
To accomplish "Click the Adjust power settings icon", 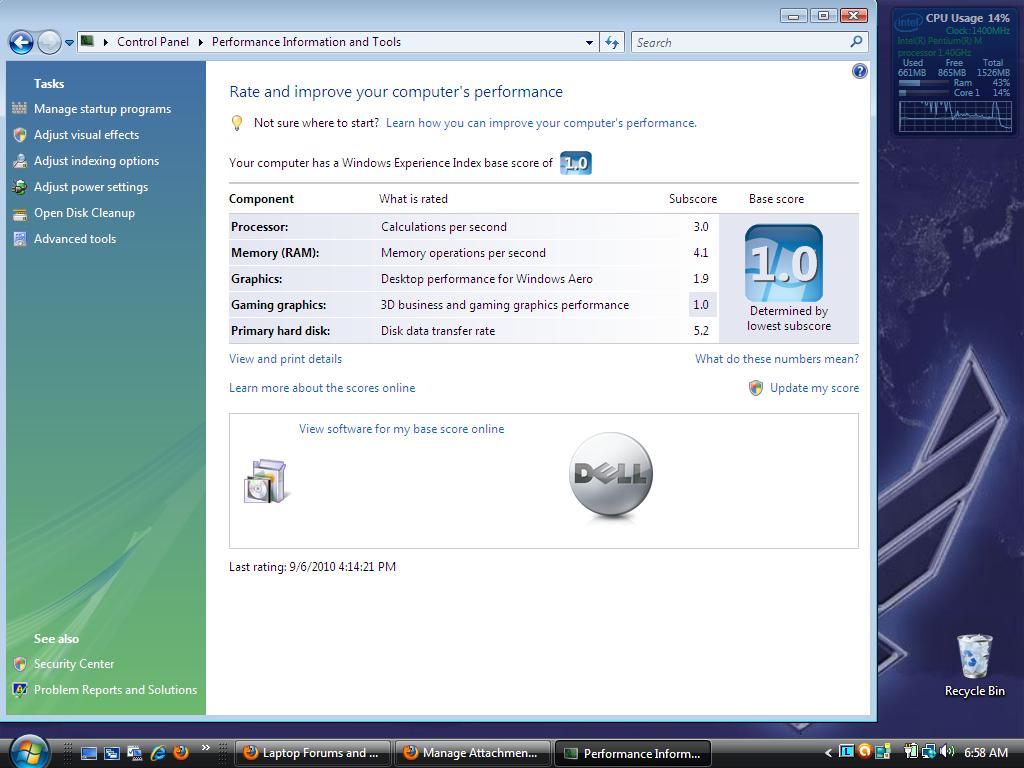I will pyautogui.click(x=20, y=187).
